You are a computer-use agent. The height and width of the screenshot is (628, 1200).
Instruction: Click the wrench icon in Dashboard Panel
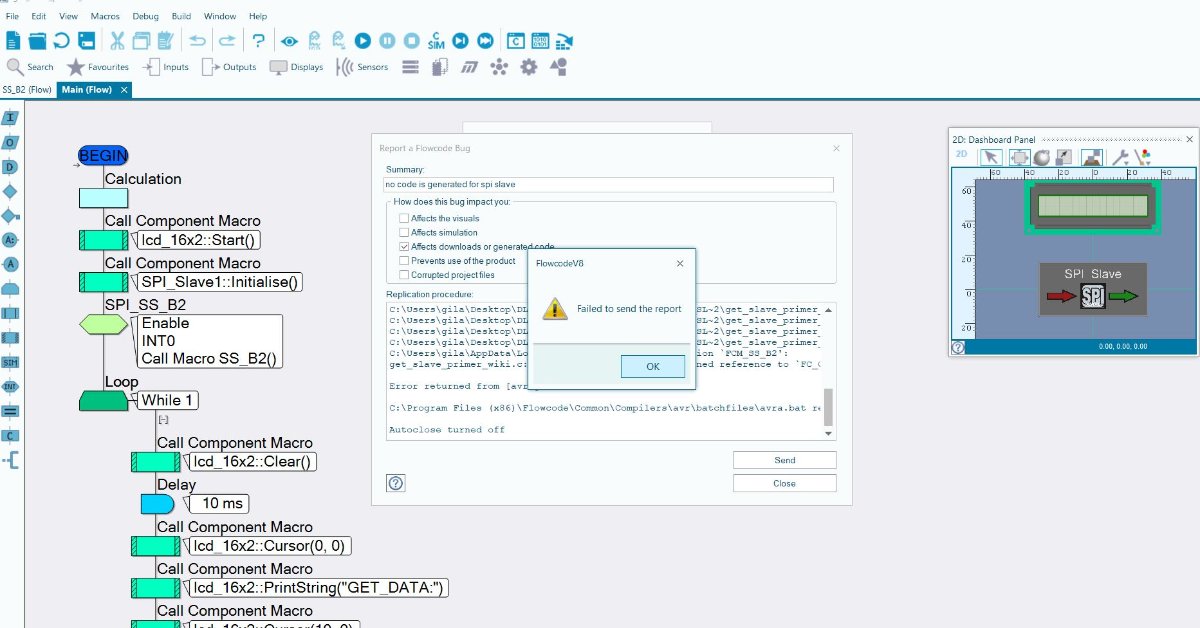click(1121, 157)
